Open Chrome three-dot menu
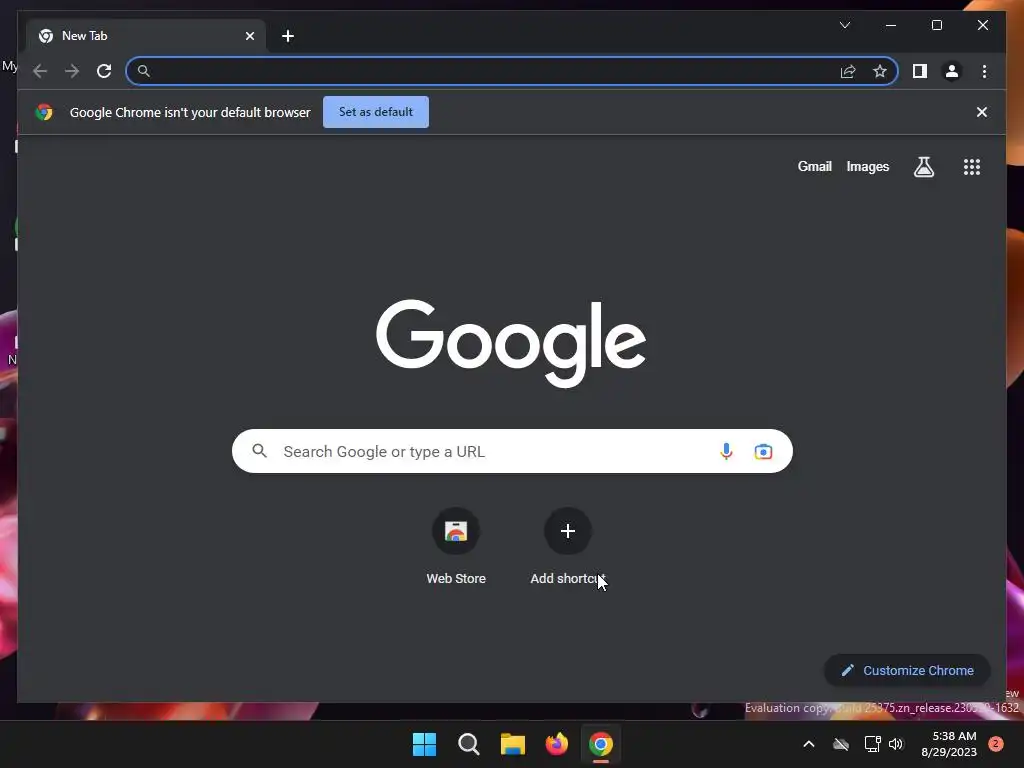1024x768 pixels. click(x=984, y=71)
